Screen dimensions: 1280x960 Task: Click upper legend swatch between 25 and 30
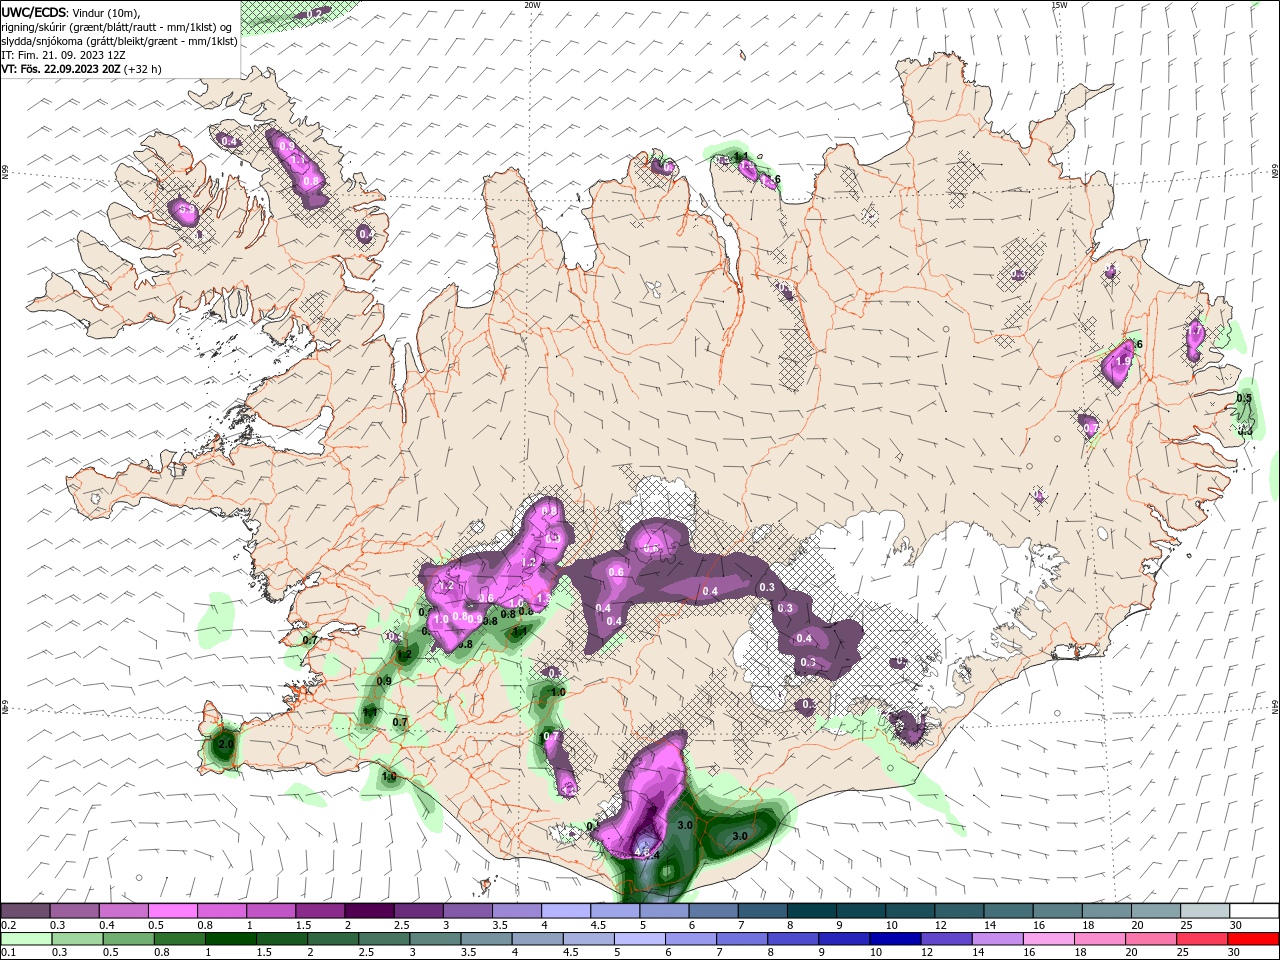pyautogui.click(x=1206, y=911)
